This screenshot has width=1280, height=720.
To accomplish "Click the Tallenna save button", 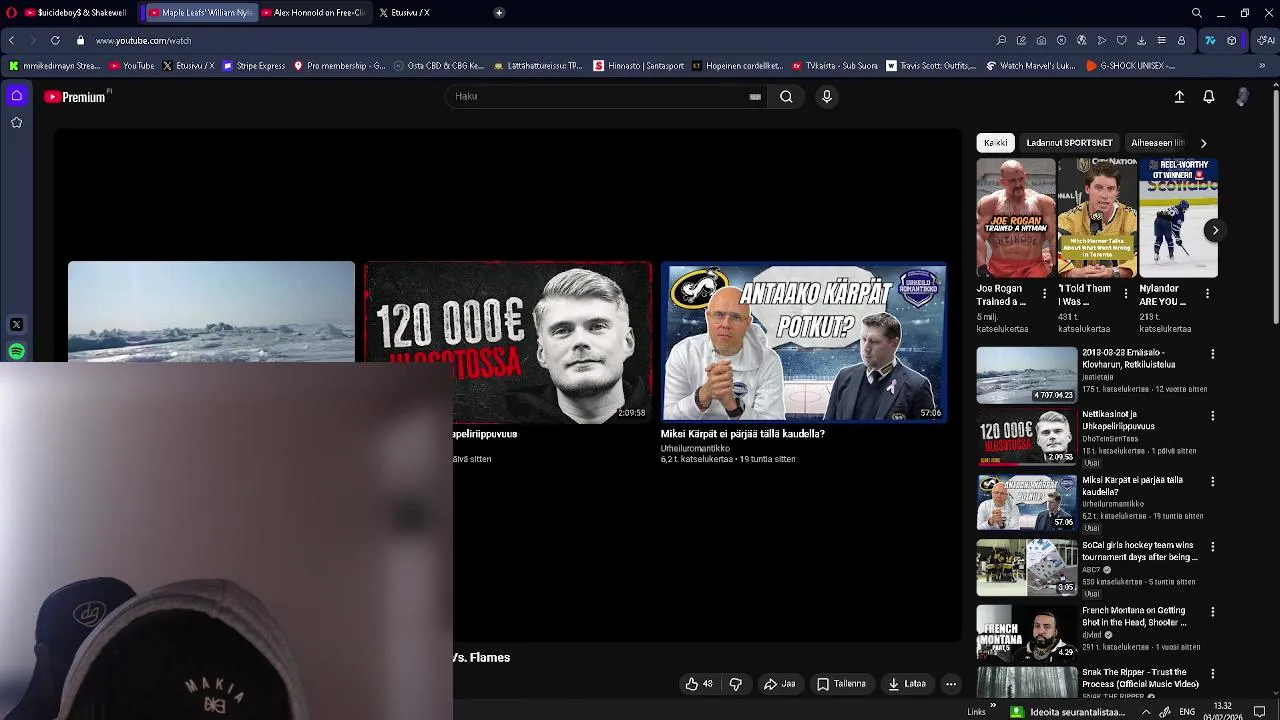I will (x=841, y=684).
